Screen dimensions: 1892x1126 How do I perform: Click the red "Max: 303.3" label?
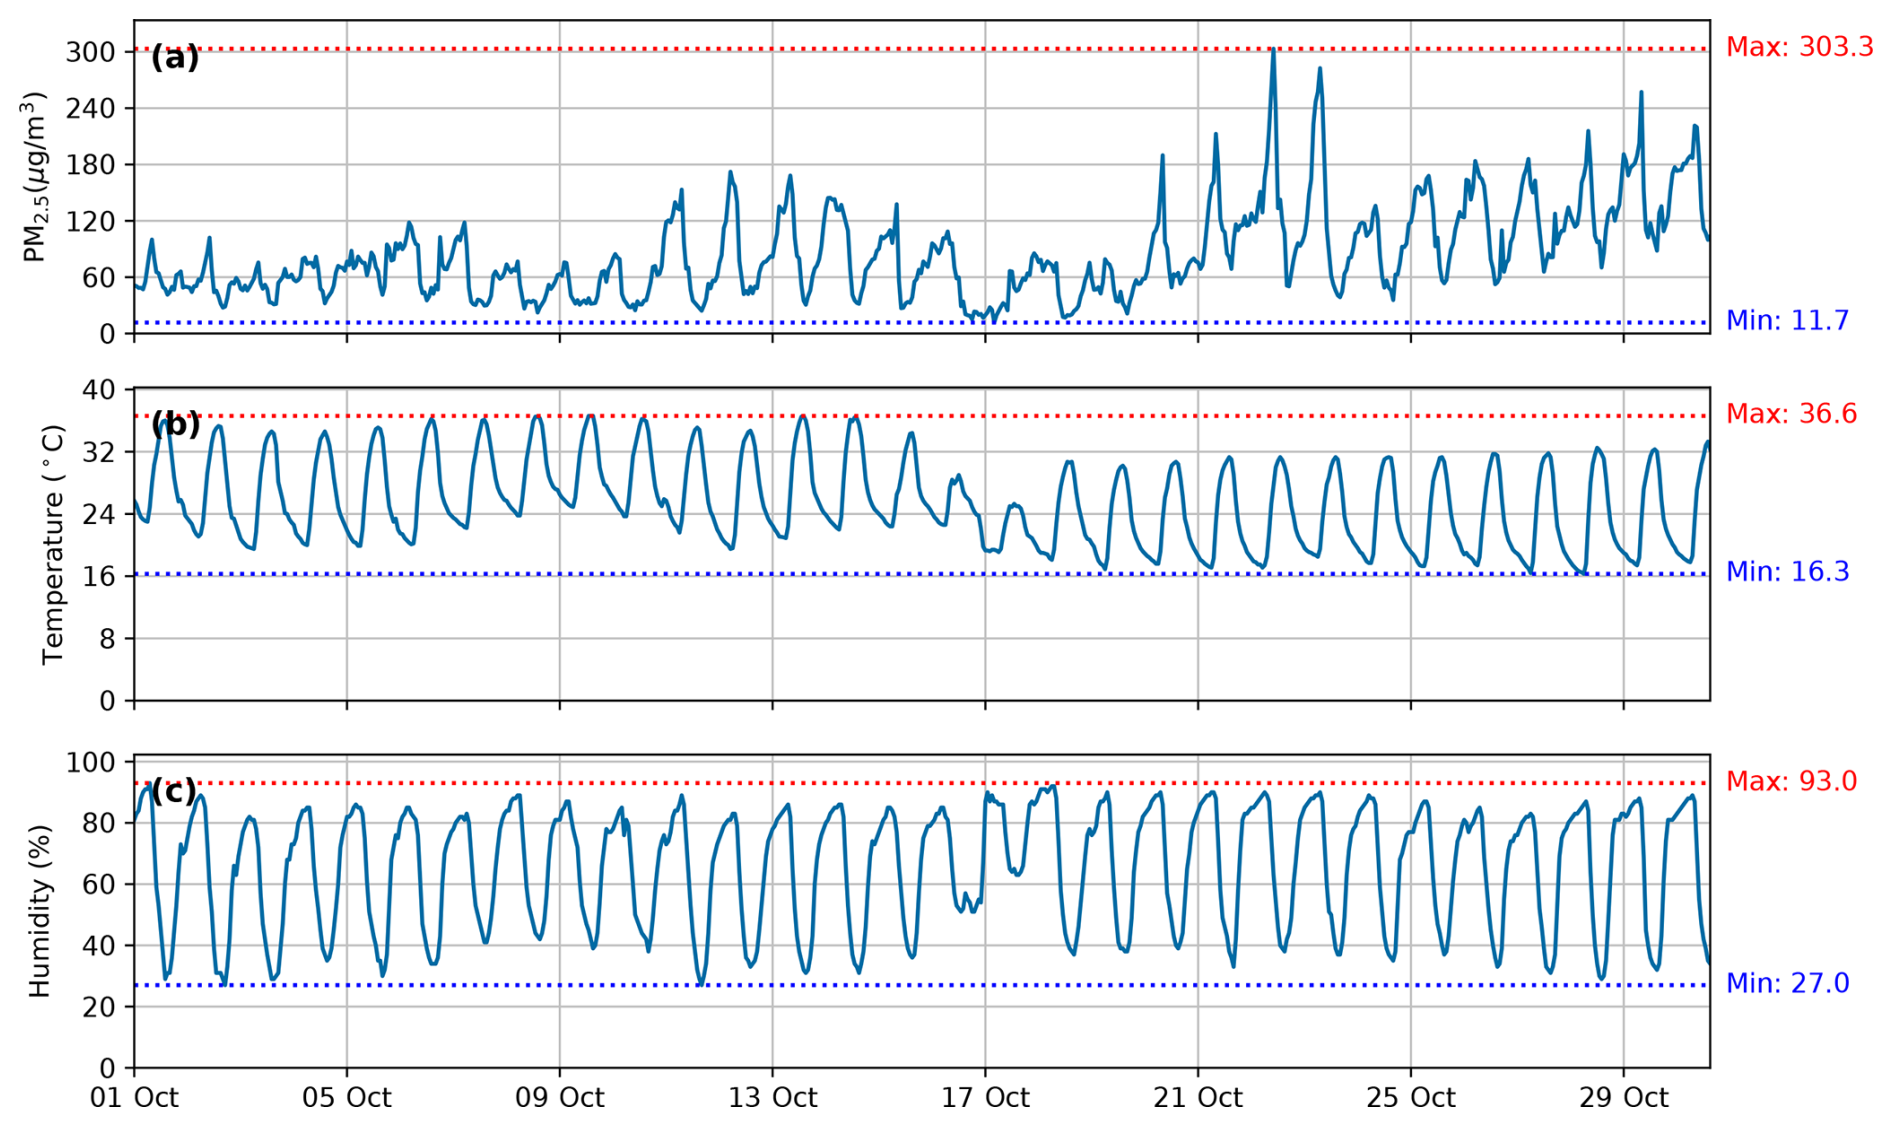click(x=1799, y=47)
